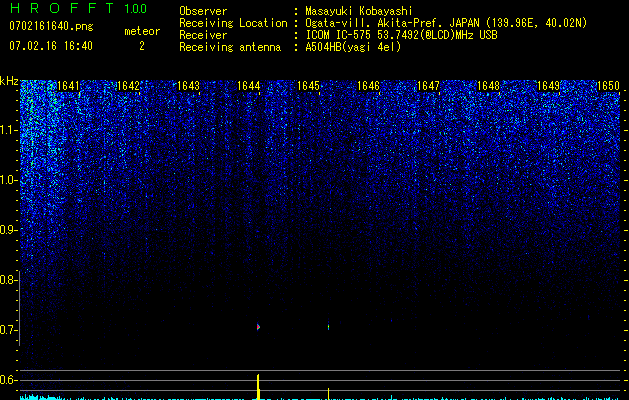Click the cyan noise level trace at bottom
Image resolution: width=629 pixels, height=400 pixels.
(x=320, y=398)
